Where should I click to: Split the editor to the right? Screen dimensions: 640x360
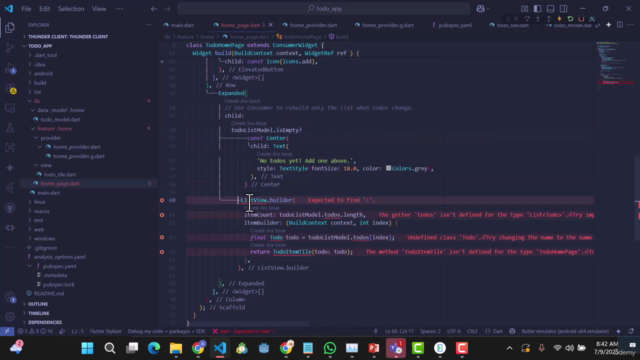tap(620, 25)
